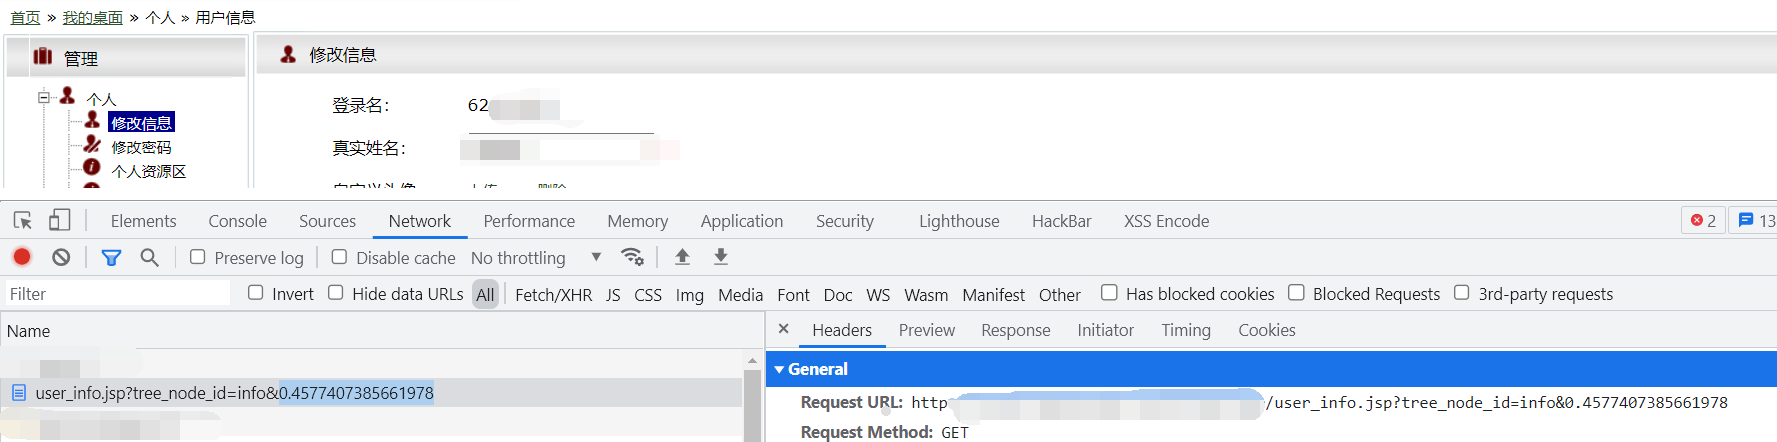Open the Performance tab
The image size is (1777, 442).
529,220
